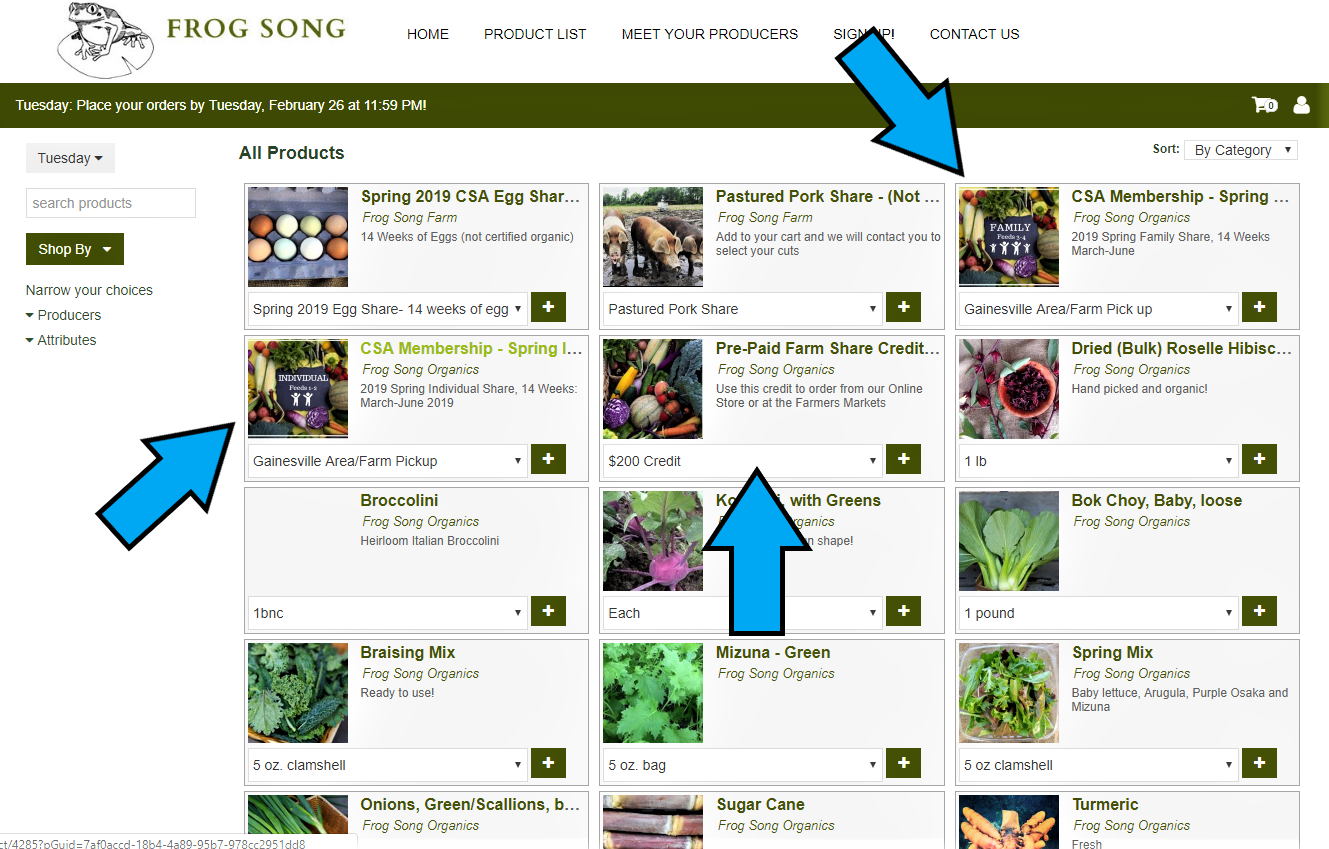Open the Shop By menu button

tap(75, 249)
